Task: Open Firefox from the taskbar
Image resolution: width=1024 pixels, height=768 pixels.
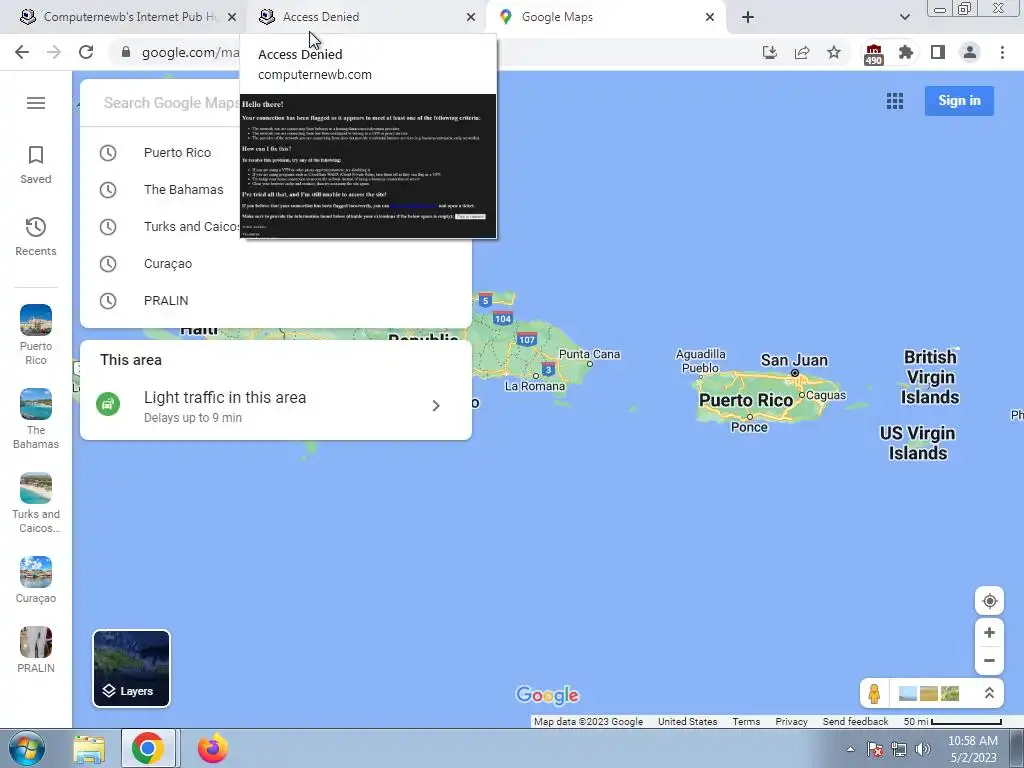Action: pos(212,749)
